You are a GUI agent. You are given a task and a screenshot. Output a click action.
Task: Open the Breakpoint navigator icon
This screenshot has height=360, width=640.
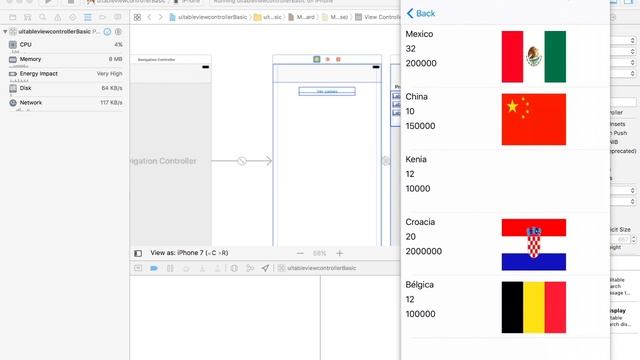pos(102,17)
